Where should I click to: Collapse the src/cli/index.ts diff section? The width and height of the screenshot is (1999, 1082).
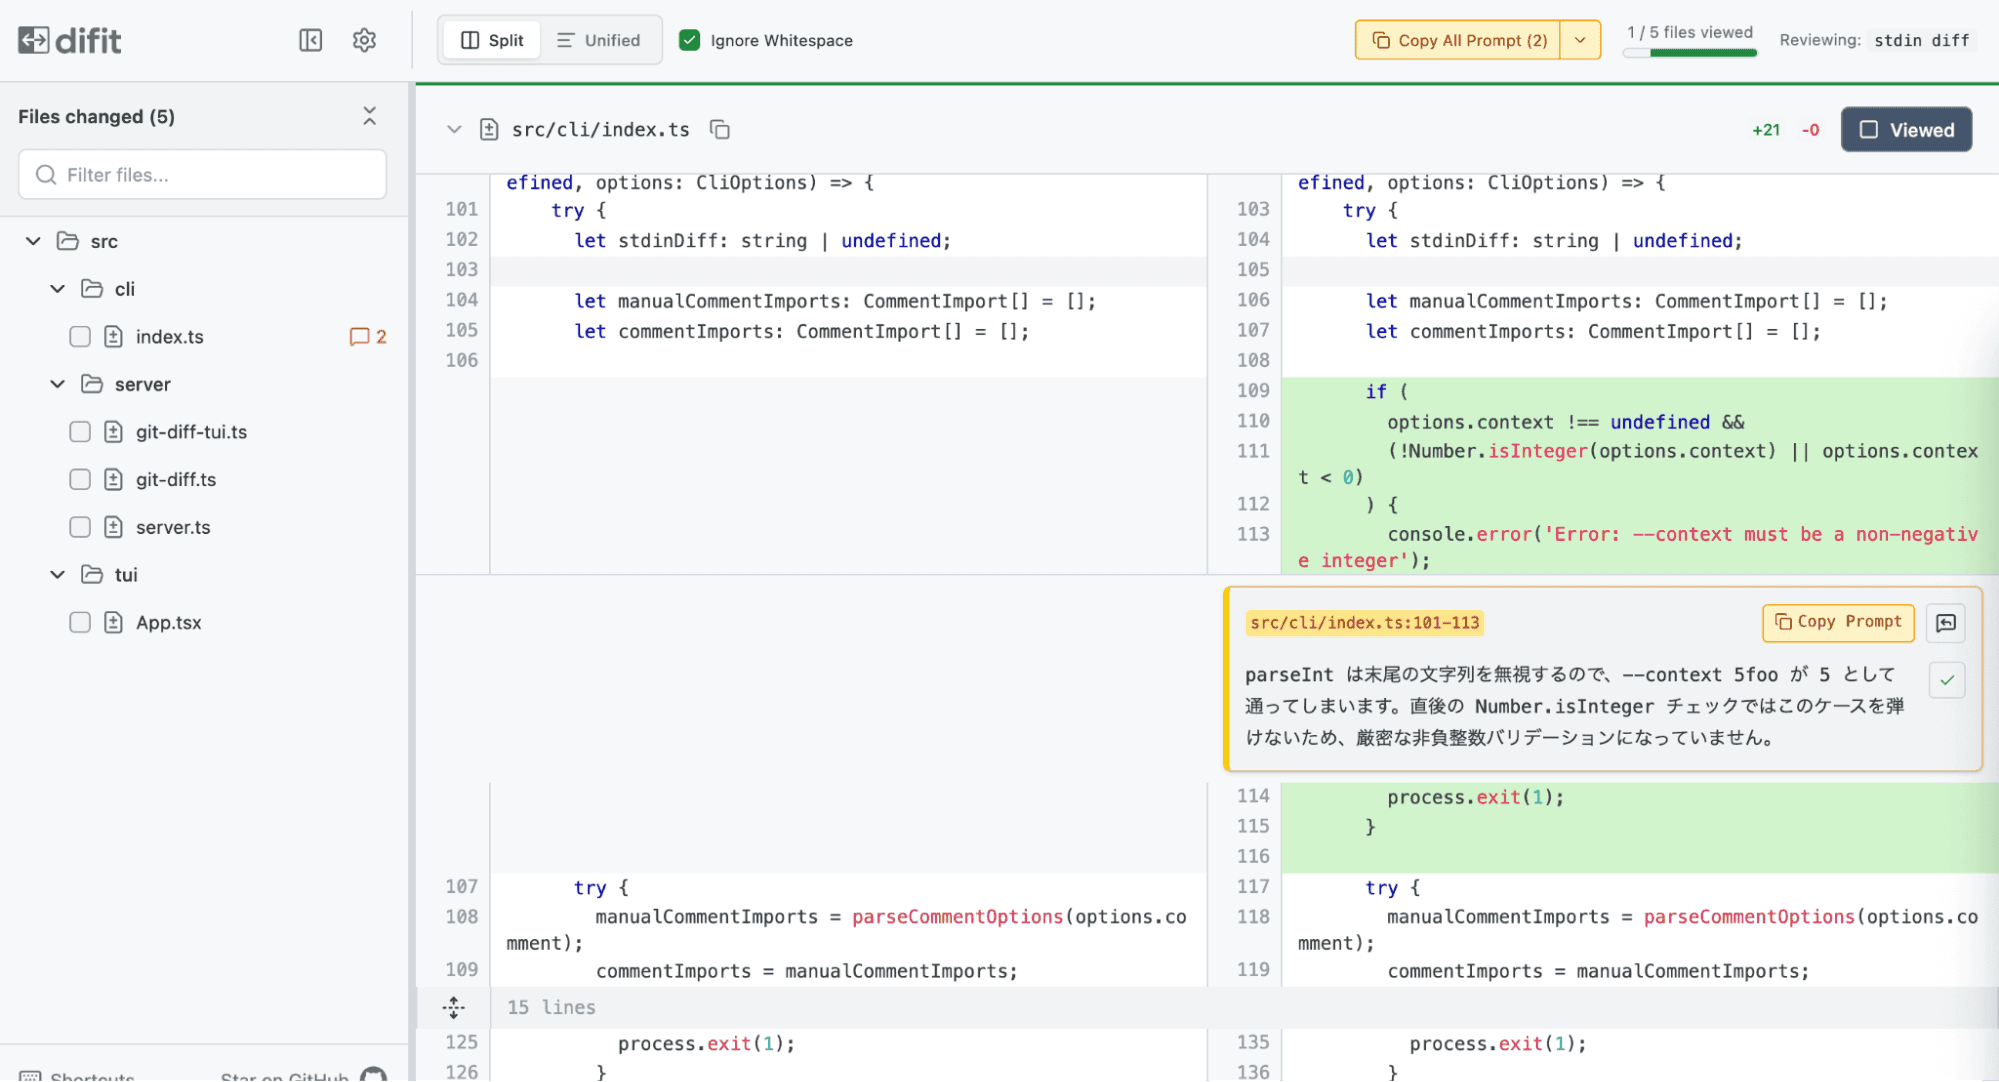coord(454,129)
